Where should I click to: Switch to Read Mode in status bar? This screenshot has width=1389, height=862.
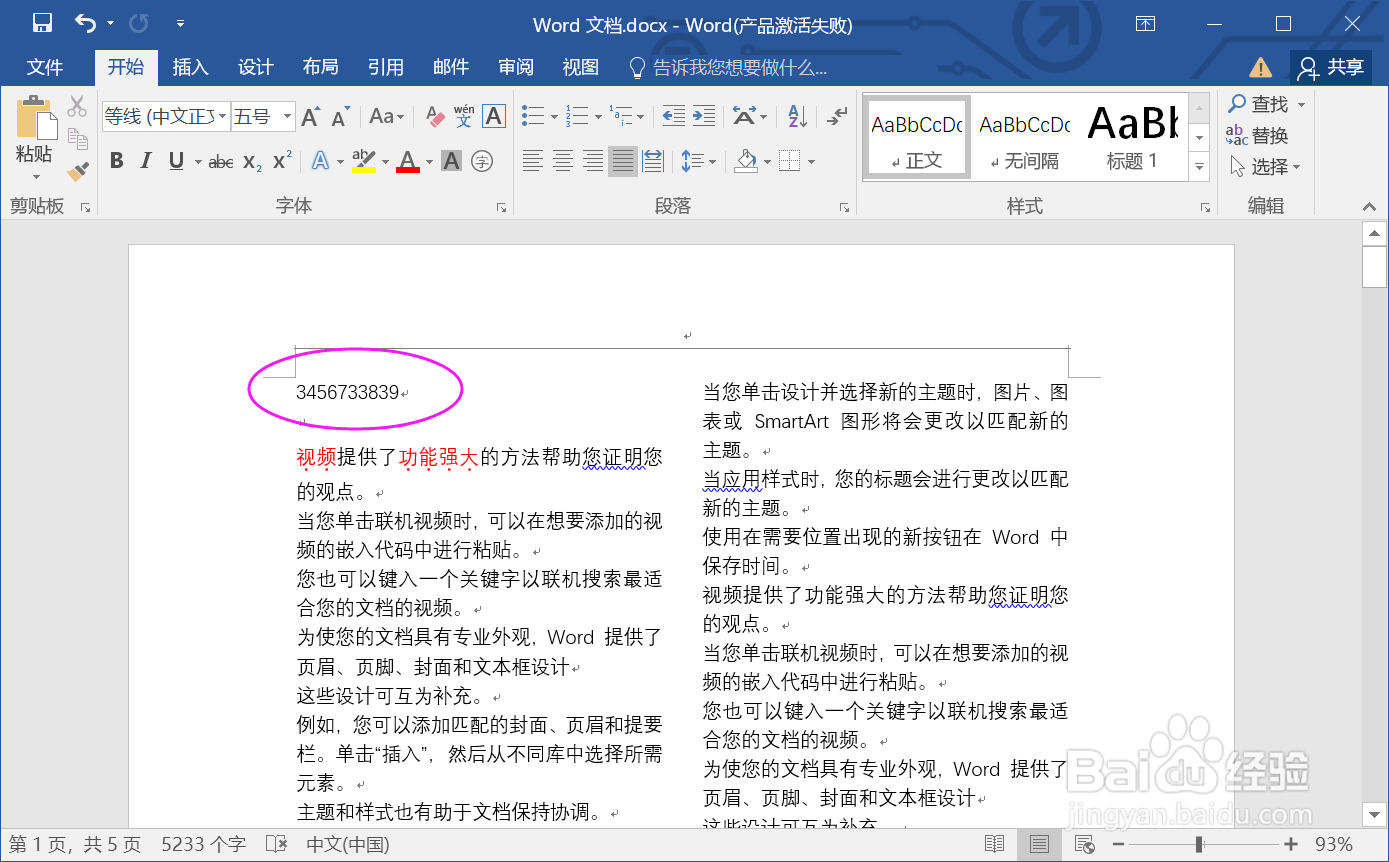coord(996,843)
